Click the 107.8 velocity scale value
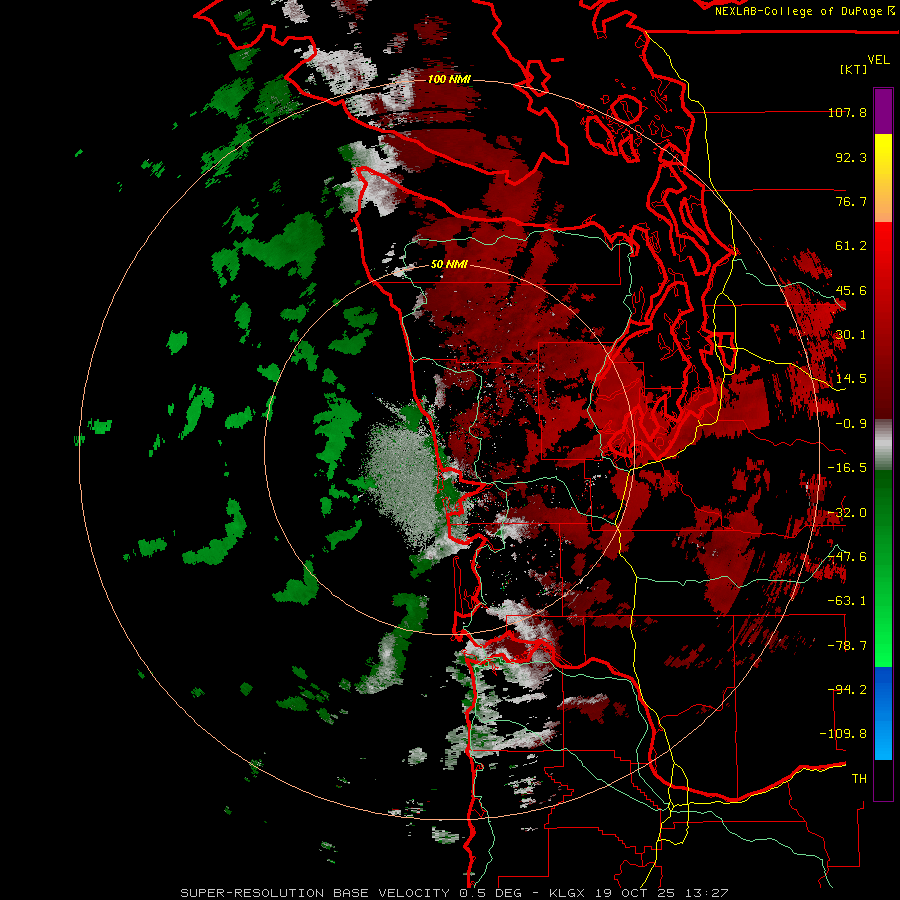This screenshot has height=900, width=900. [848, 112]
